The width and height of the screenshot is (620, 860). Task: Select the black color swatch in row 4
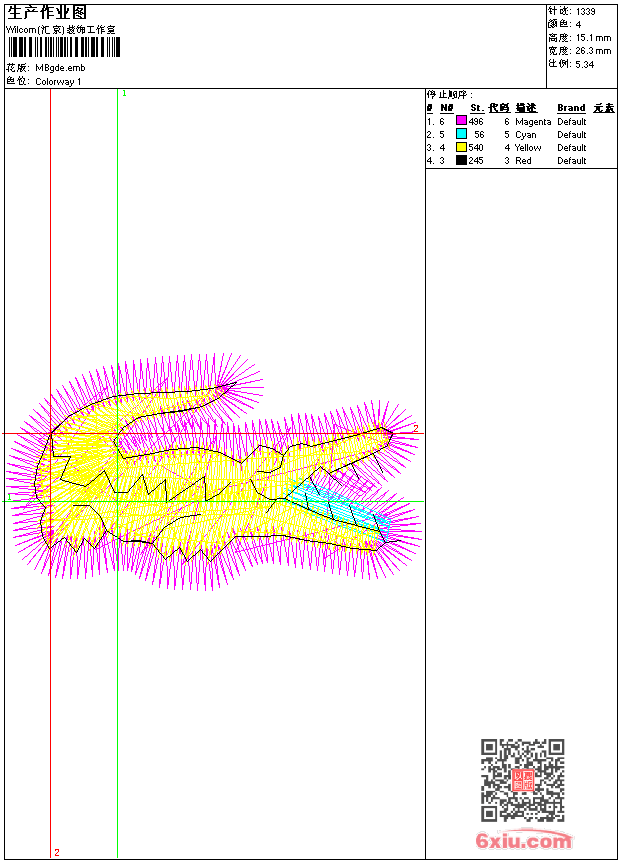coord(461,160)
